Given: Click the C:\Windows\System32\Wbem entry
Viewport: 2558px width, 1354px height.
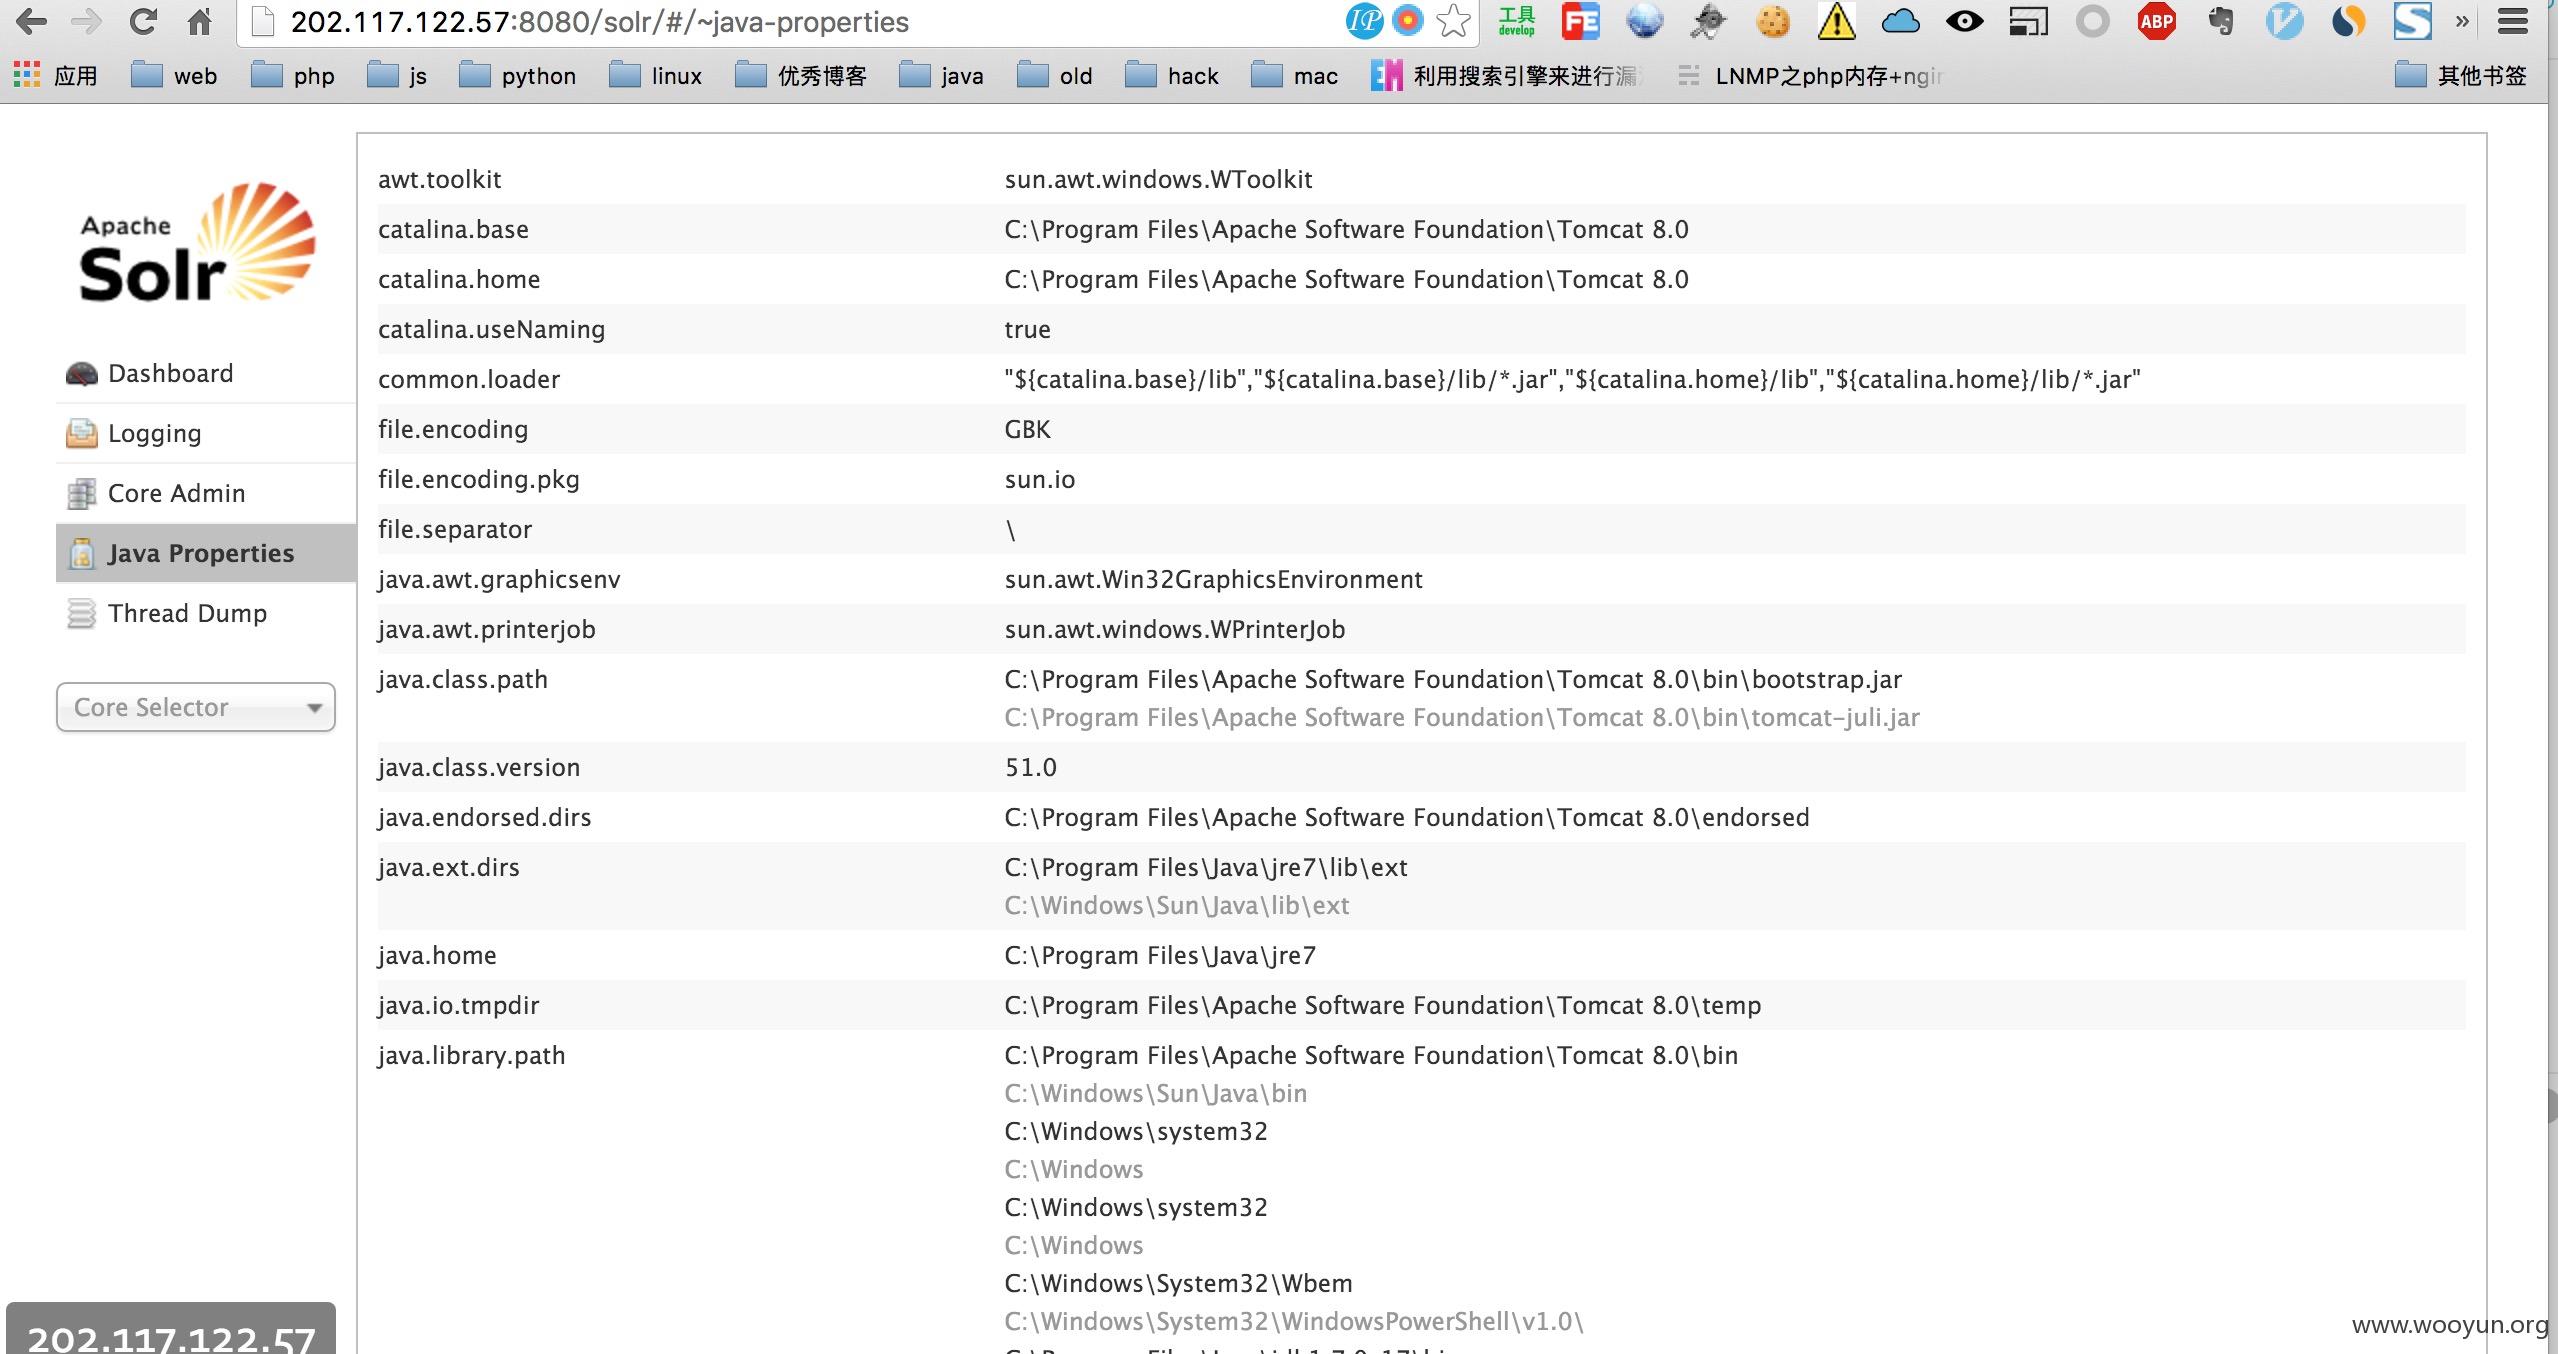Looking at the screenshot, I should pos(1178,1283).
